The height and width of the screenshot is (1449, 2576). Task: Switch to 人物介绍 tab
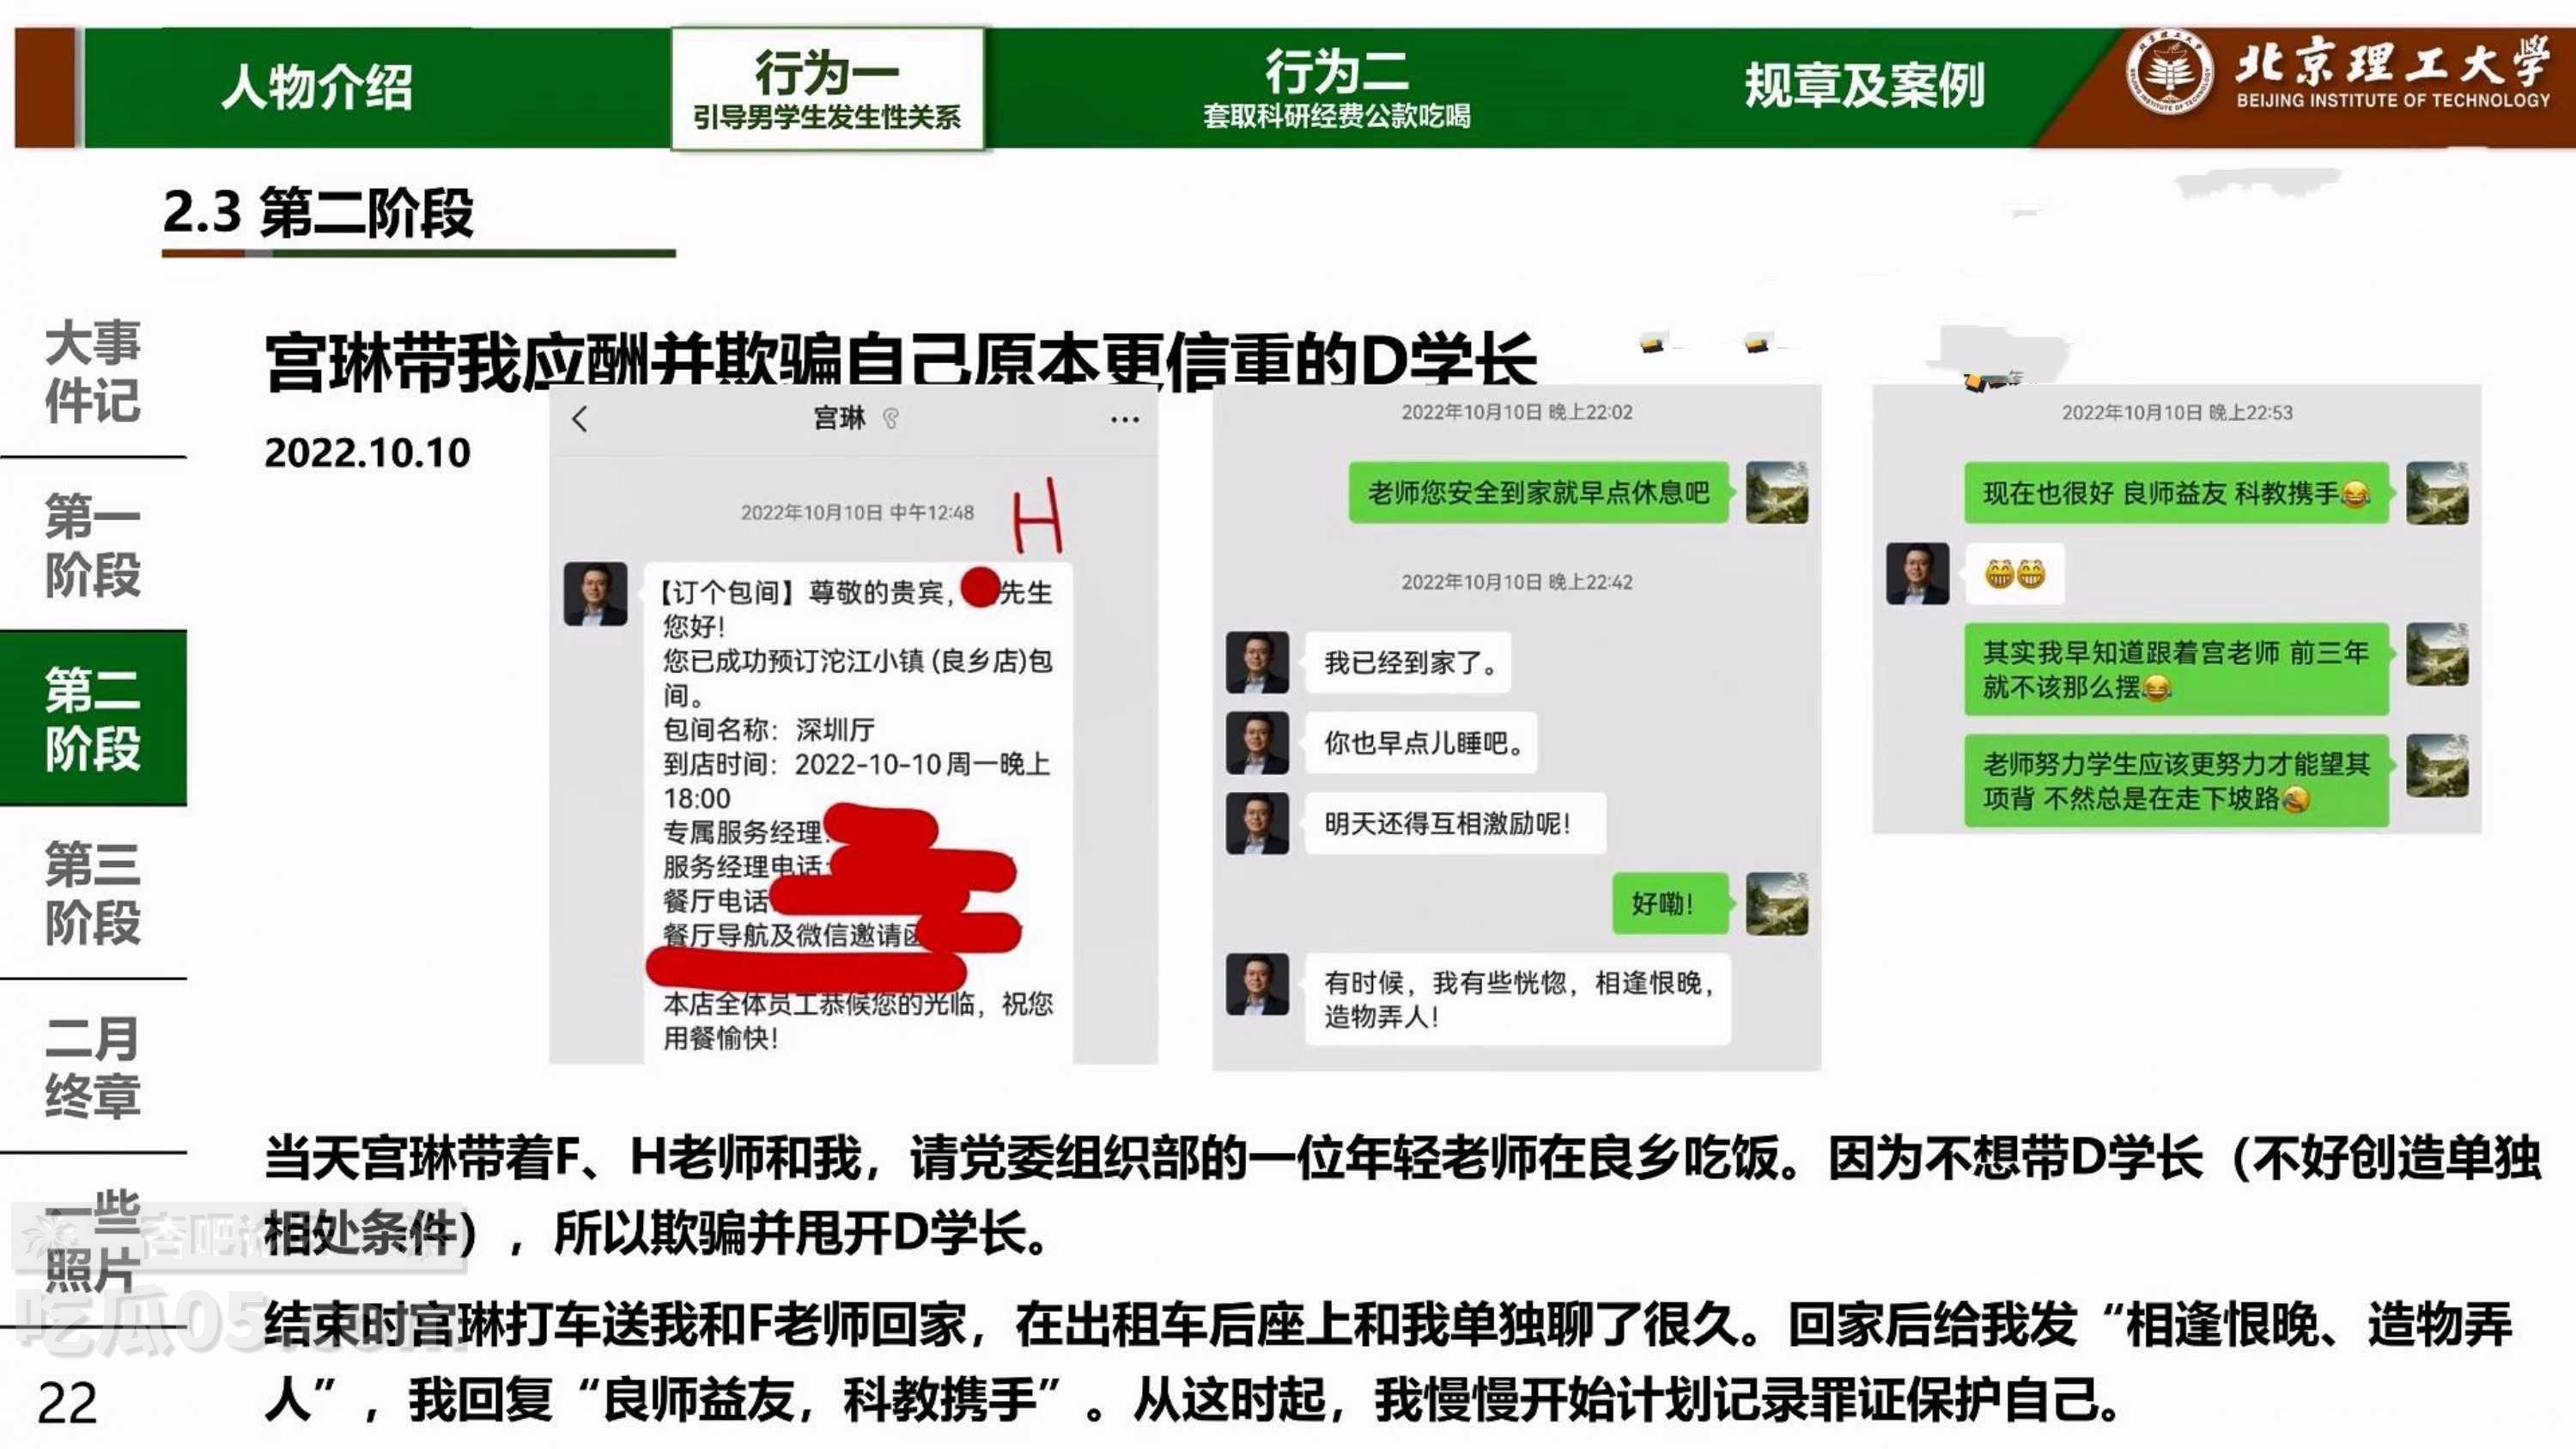pyautogui.click(x=316, y=86)
